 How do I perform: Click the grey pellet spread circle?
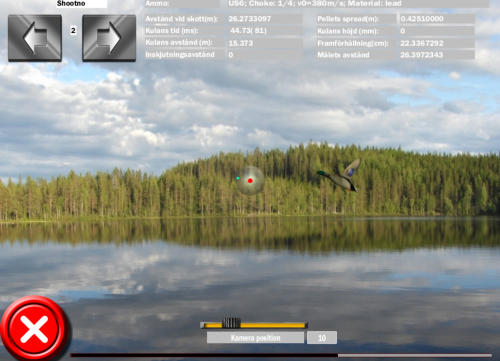[x=250, y=181]
